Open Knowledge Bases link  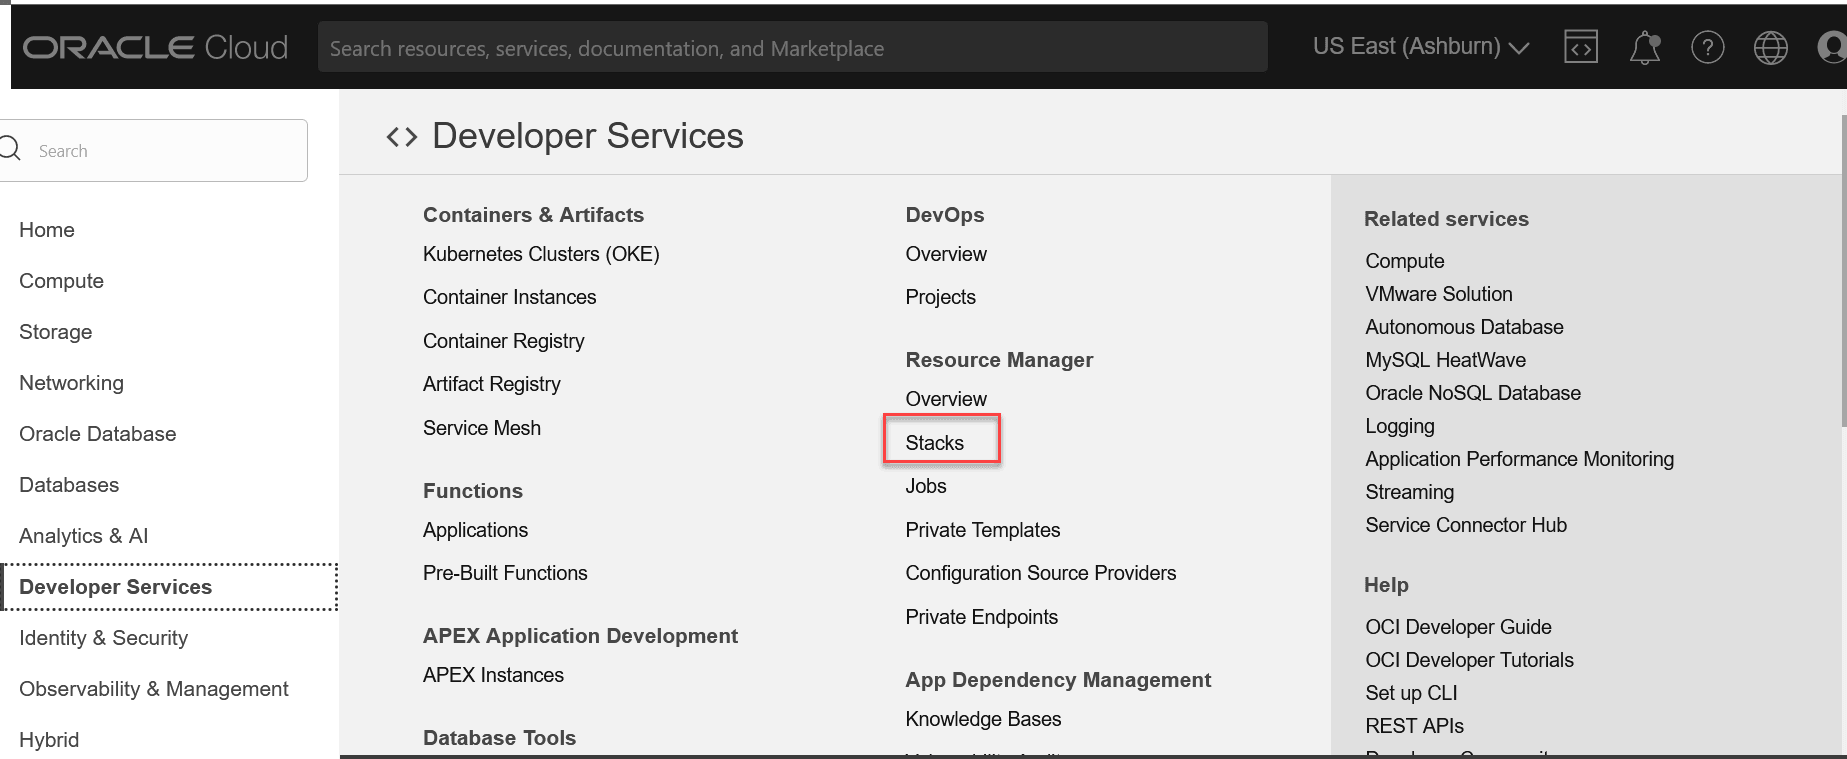point(983,719)
